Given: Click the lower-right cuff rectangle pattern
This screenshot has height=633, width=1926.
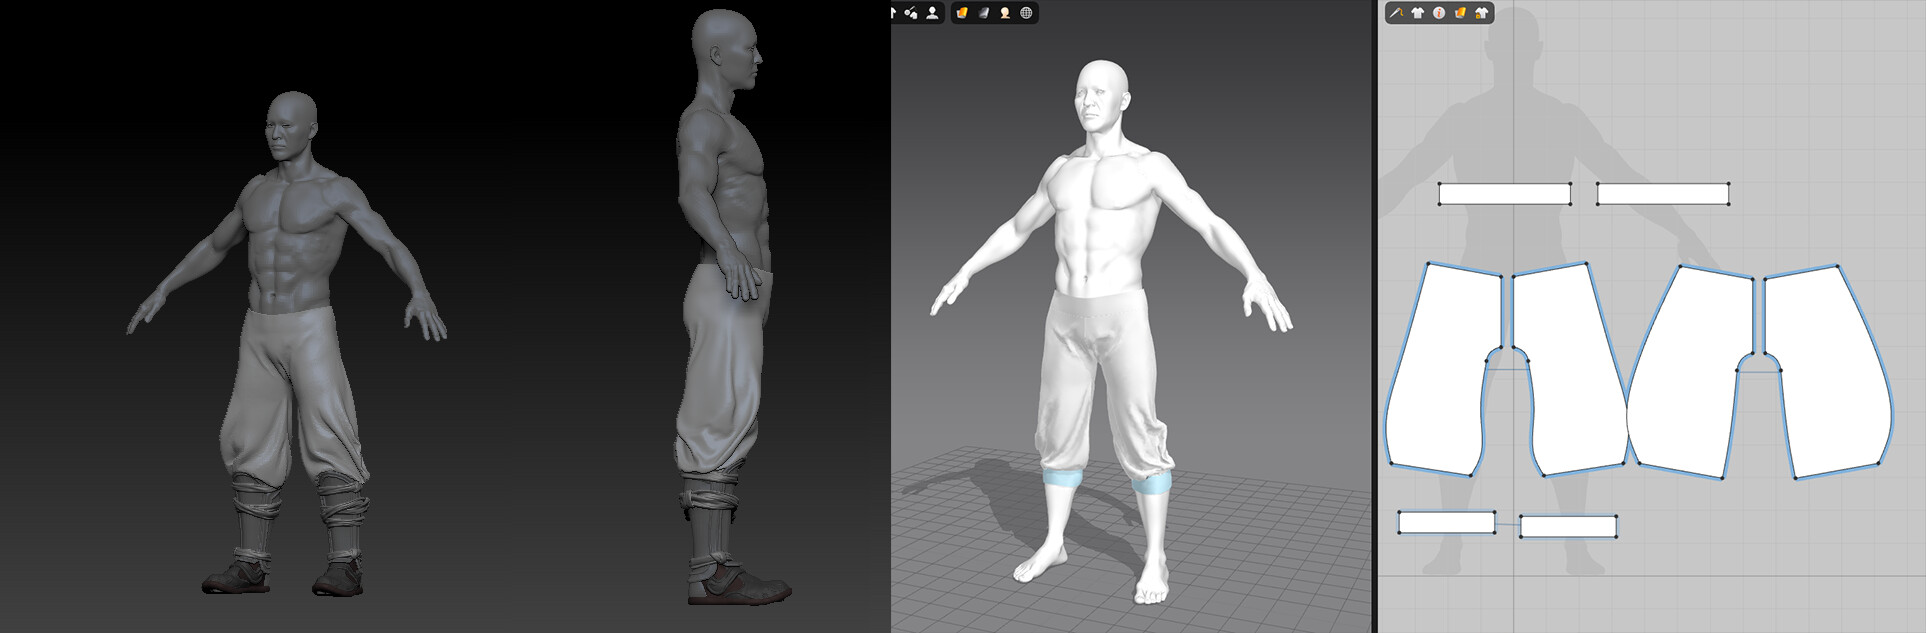Looking at the screenshot, I should point(1568,526).
